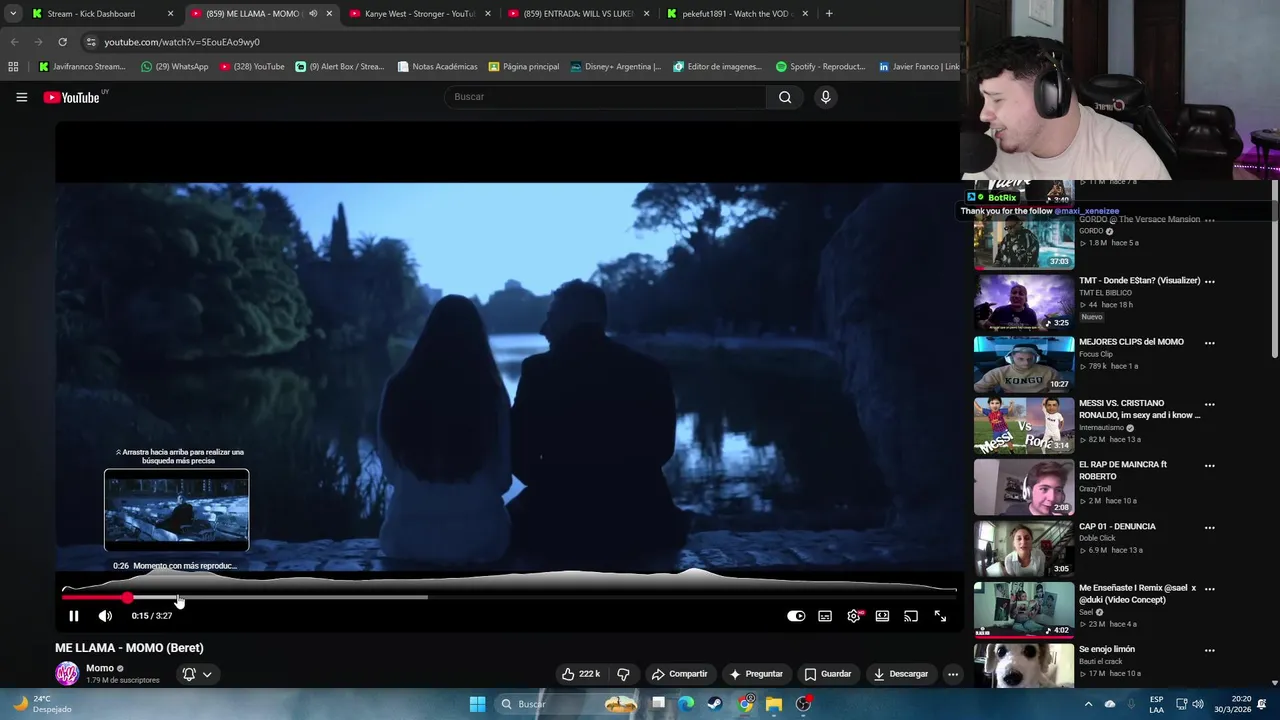Open the Compartir share dialog

pyautogui.click(x=679, y=674)
